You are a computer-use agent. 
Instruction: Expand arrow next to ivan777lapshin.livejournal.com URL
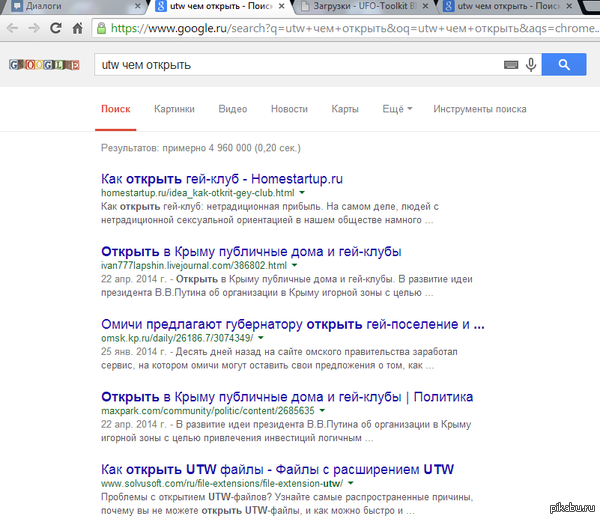click(x=294, y=265)
